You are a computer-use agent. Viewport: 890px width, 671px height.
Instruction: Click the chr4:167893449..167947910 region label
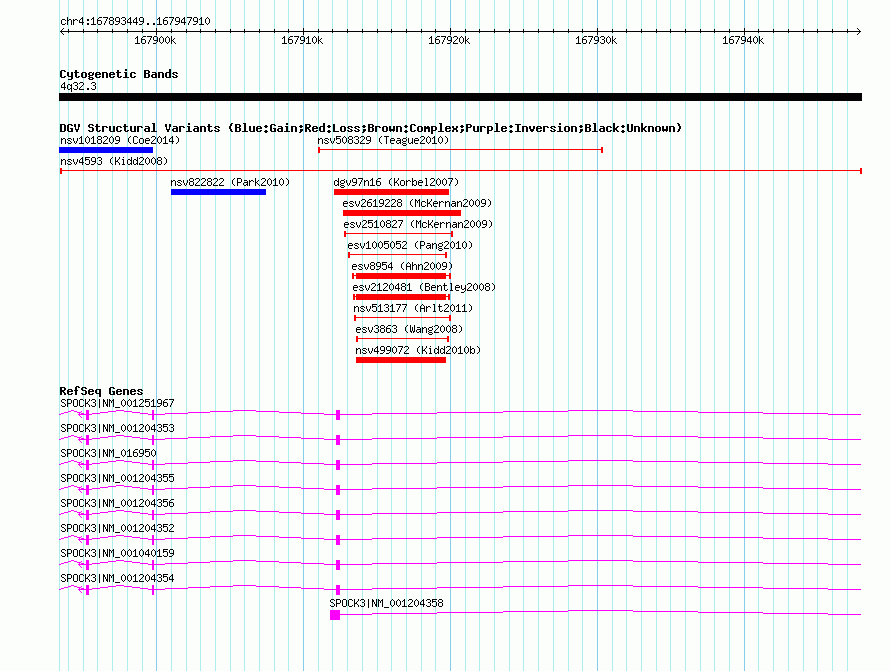pos(135,22)
